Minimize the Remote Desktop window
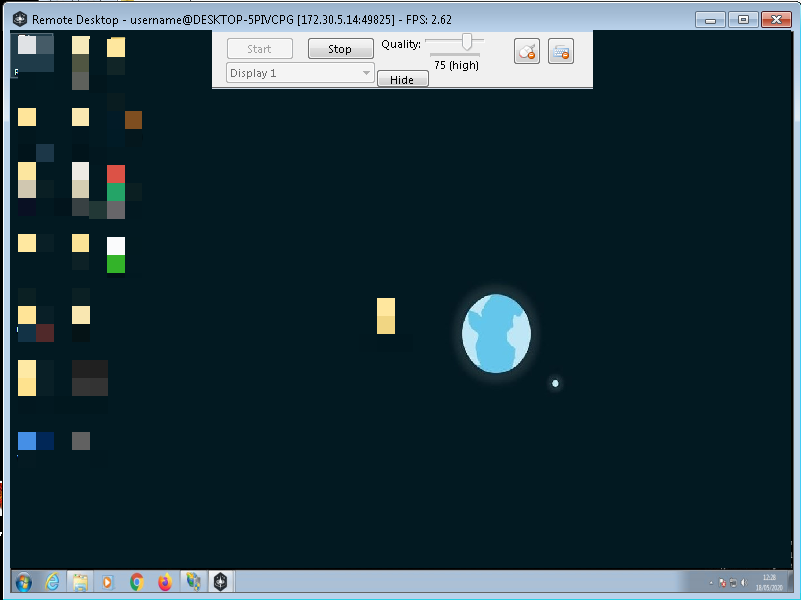The width and height of the screenshot is (802, 600). (x=710, y=20)
